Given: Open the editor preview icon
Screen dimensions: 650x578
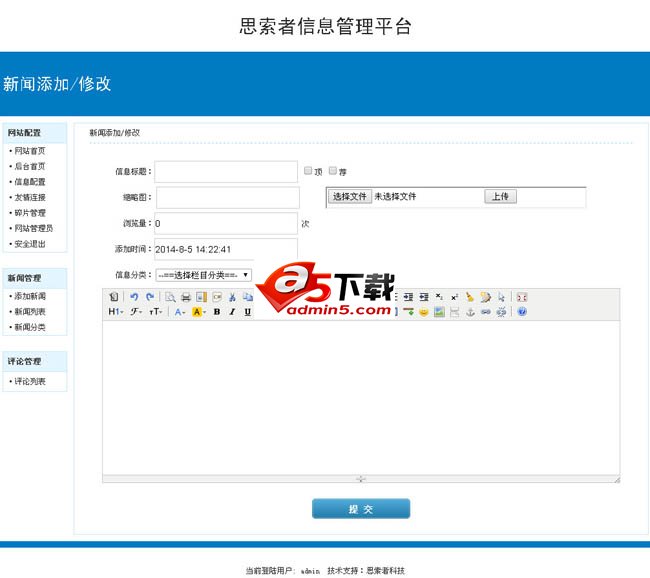Looking at the screenshot, I should tap(170, 297).
